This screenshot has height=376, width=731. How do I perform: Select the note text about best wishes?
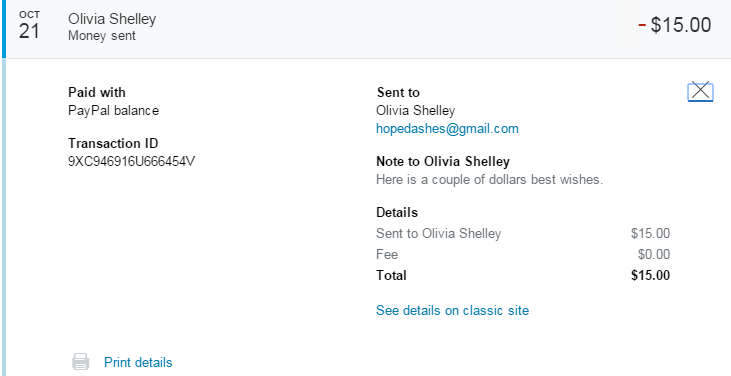[490, 179]
